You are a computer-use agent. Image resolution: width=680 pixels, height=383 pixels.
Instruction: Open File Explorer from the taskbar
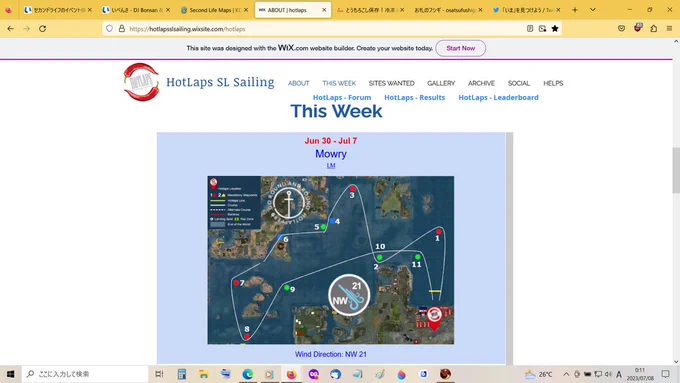(203, 374)
